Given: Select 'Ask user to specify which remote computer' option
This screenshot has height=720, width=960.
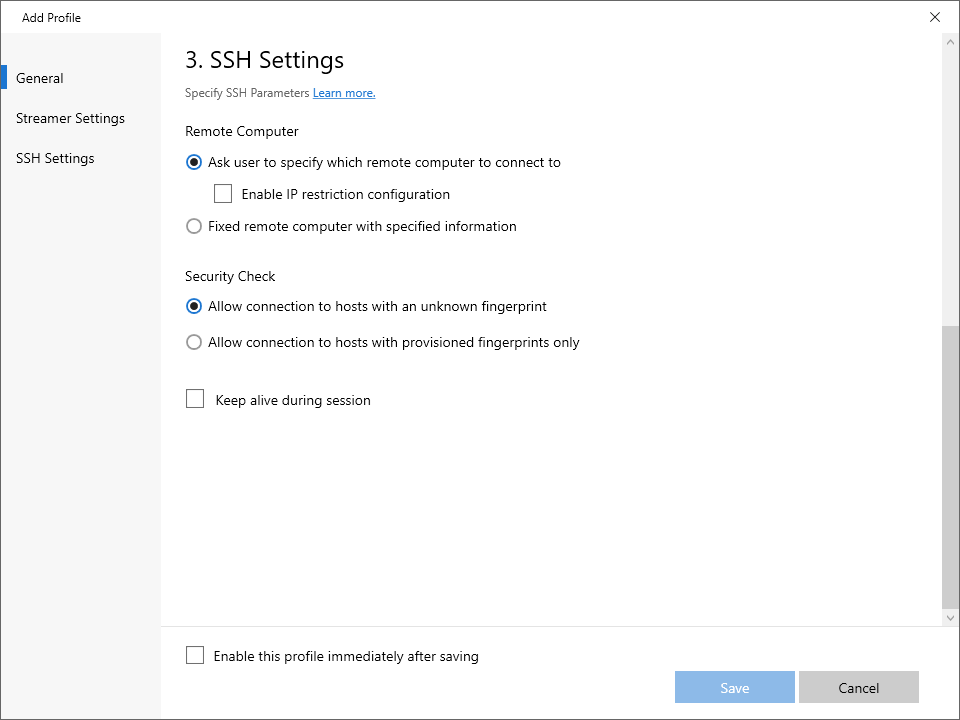Looking at the screenshot, I should 194,162.
